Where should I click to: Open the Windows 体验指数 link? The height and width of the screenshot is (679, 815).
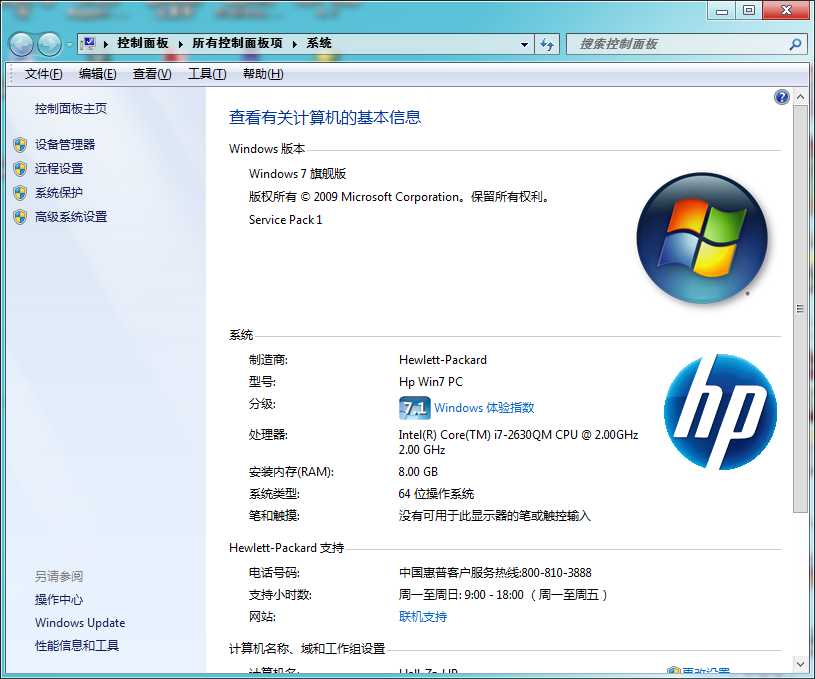click(484, 408)
